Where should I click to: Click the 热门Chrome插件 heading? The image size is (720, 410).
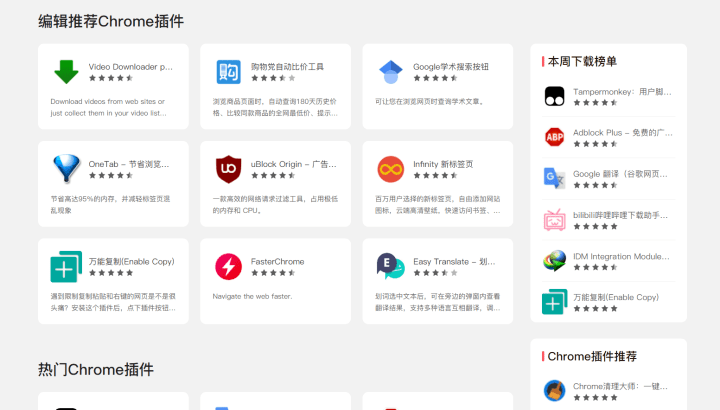pos(96,369)
